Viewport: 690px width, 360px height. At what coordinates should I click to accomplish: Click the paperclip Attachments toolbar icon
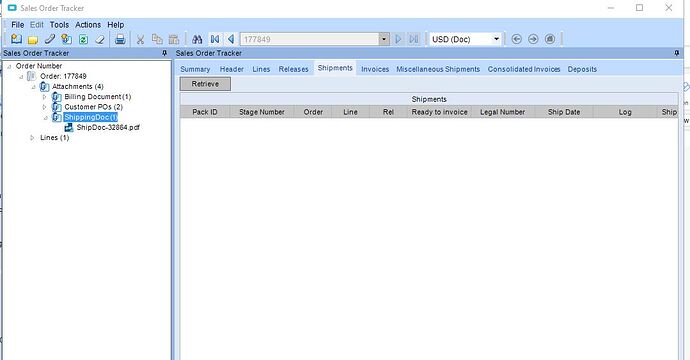(x=50, y=39)
